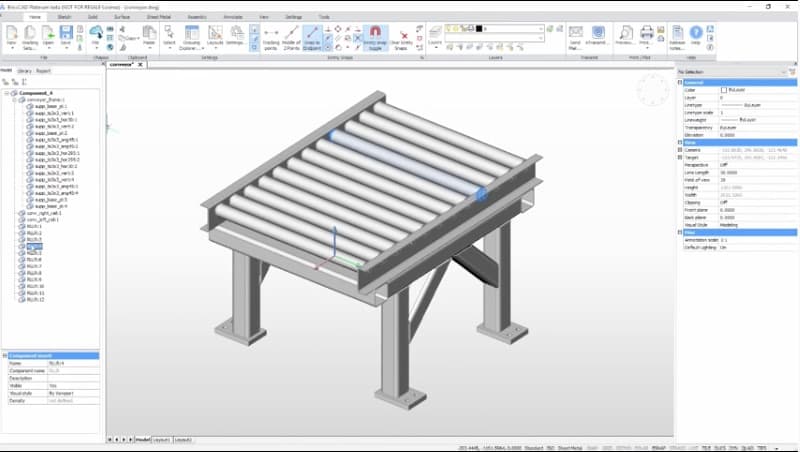800x452 pixels.
Task: Toggle DYN in the status bar
Action: coord(734,448)
